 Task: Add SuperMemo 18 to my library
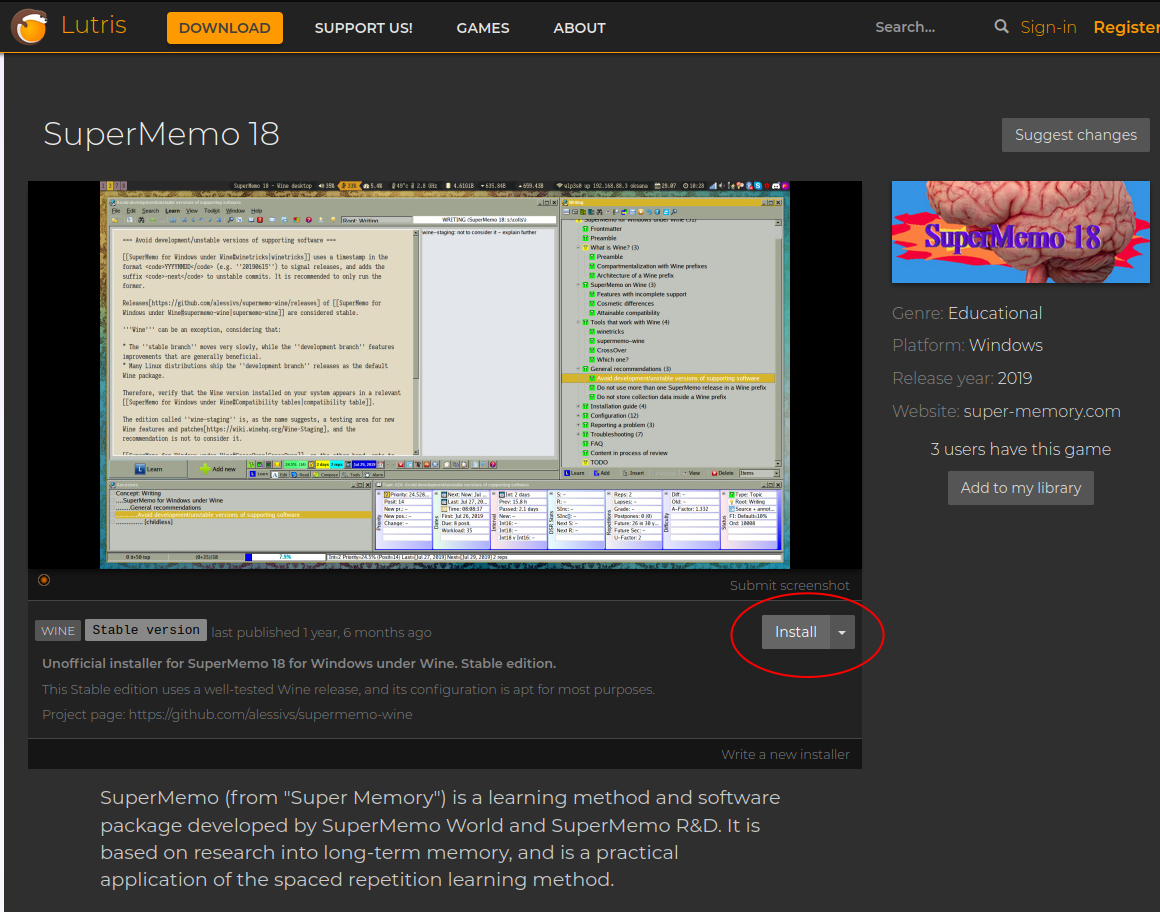tap(1020, 488)
